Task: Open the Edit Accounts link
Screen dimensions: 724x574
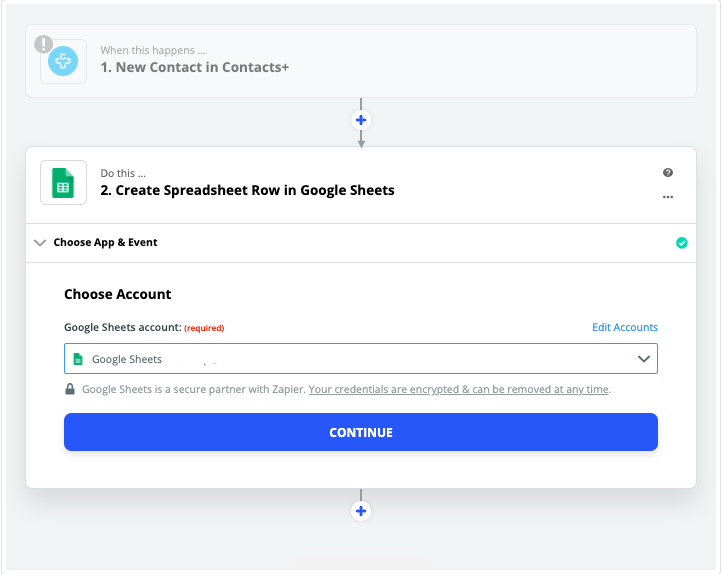Action: pos(625,327)
